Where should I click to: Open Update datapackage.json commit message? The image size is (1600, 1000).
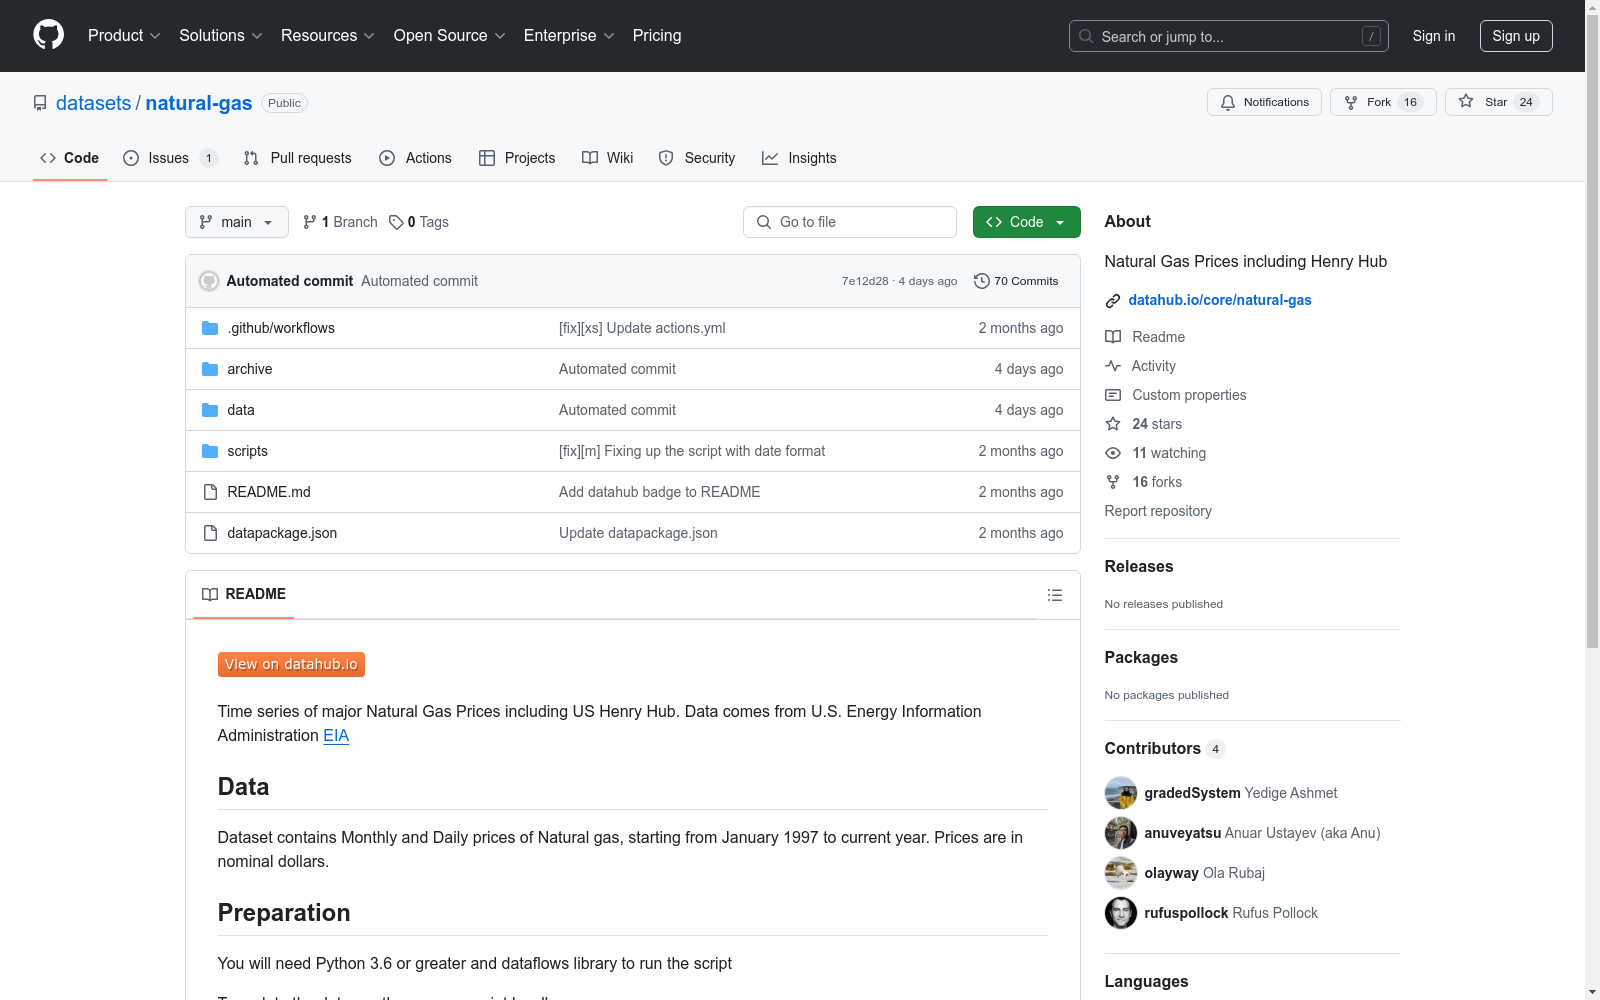tap(638, 533)
